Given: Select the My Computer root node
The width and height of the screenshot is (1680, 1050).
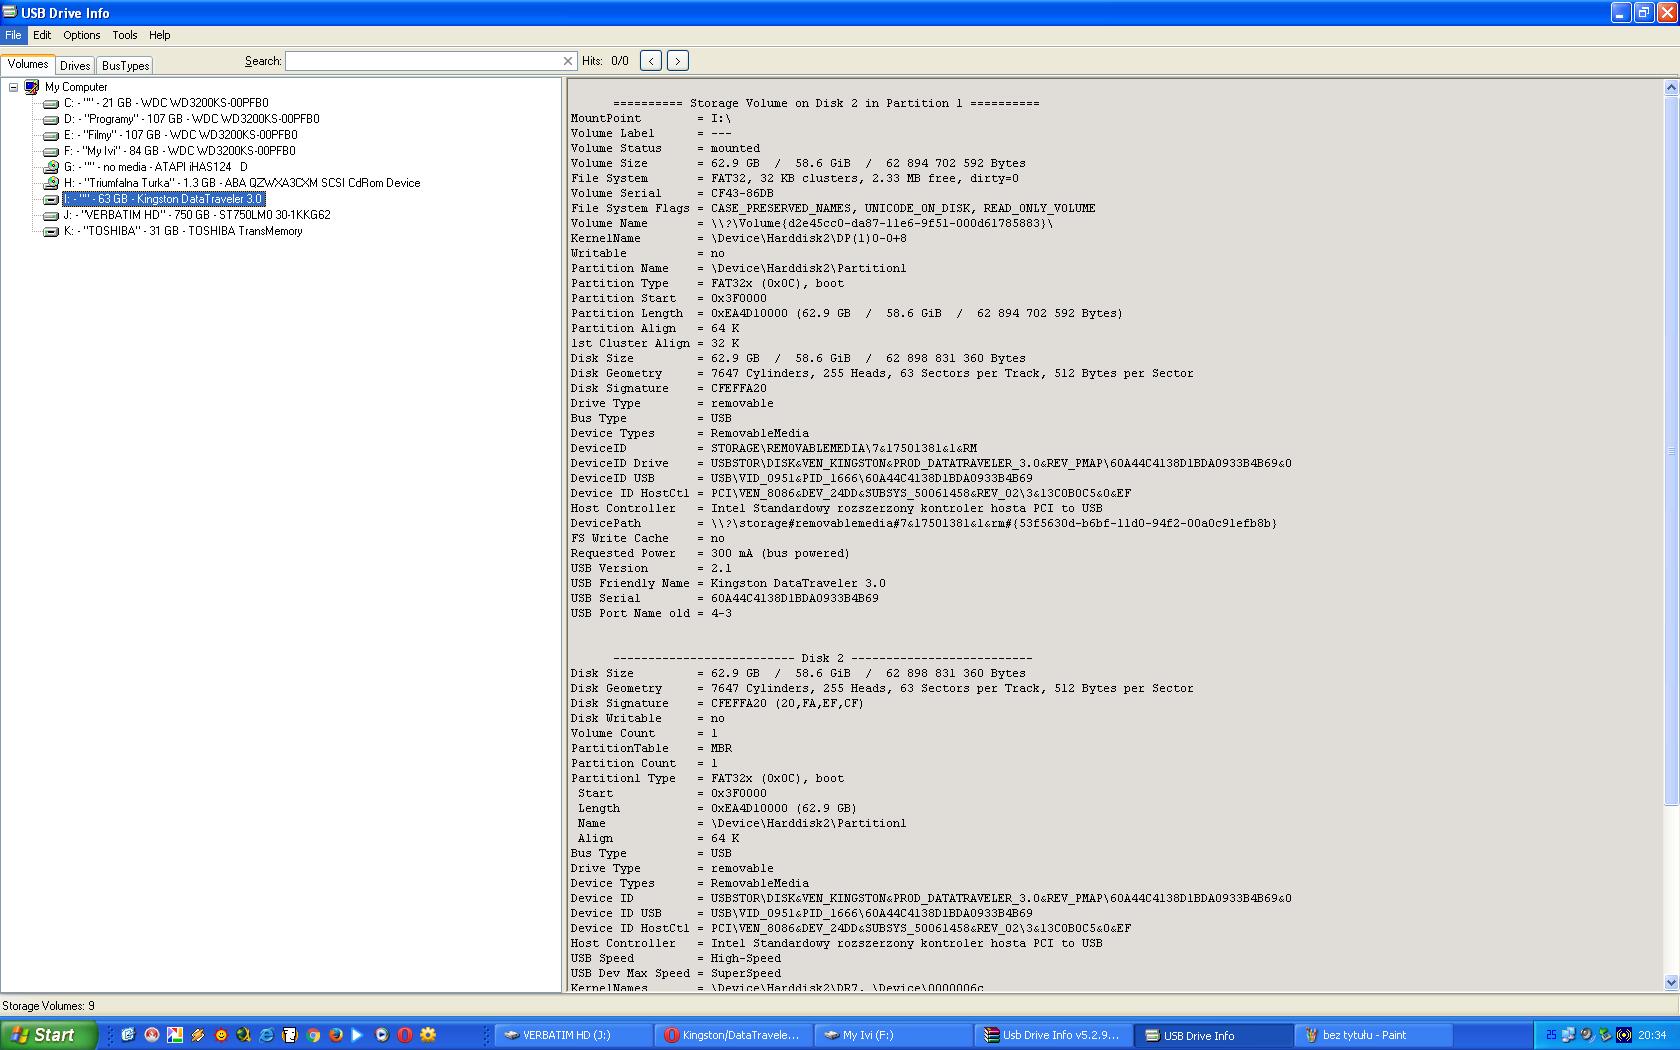Looking at the screenshot, I should [x=76, y=87].
